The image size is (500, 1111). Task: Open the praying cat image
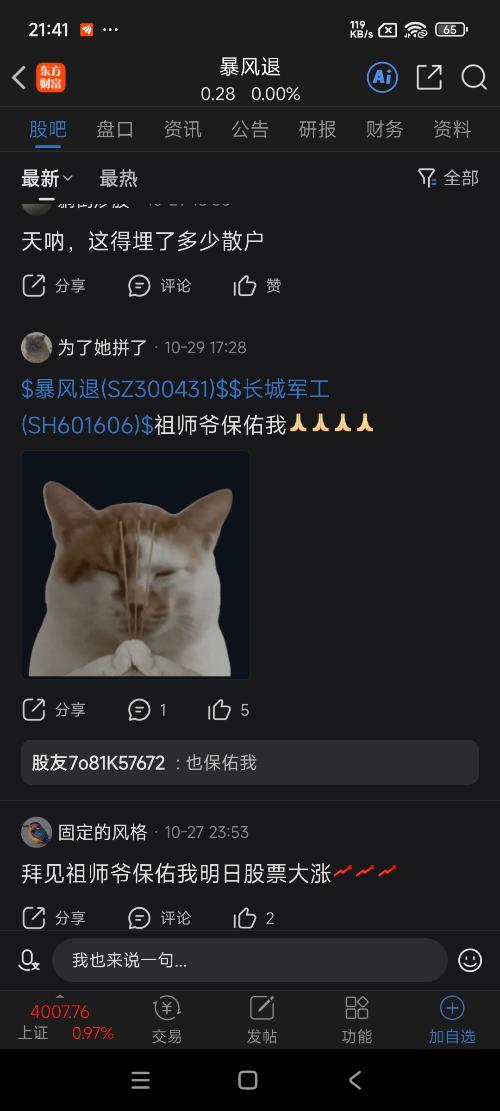coord(135,565)
